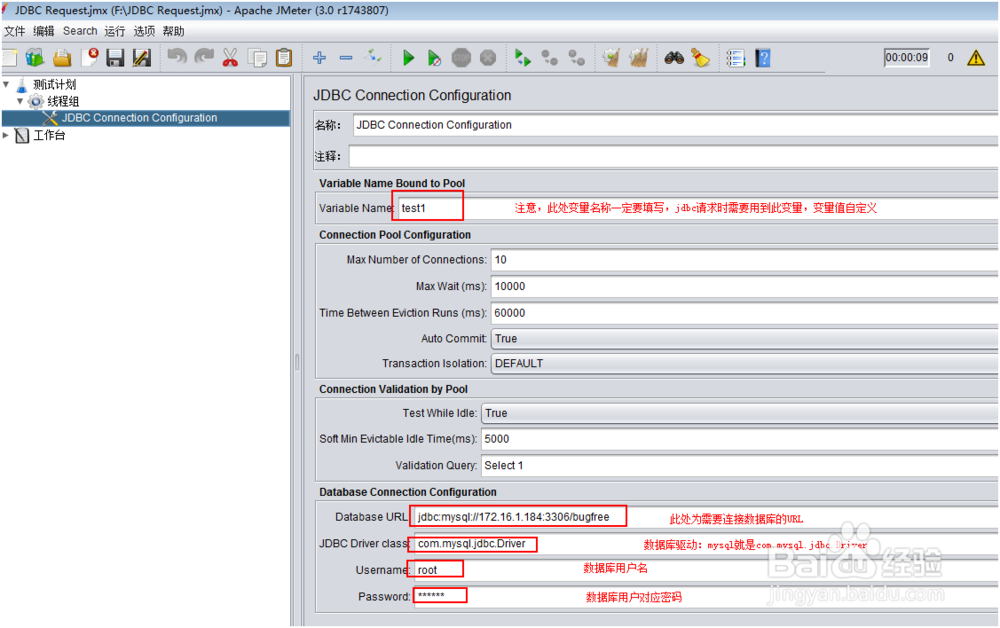Click the Save As icon with pencil
The height and width of the screenshot is (628, 1000).
pos(142,58)
